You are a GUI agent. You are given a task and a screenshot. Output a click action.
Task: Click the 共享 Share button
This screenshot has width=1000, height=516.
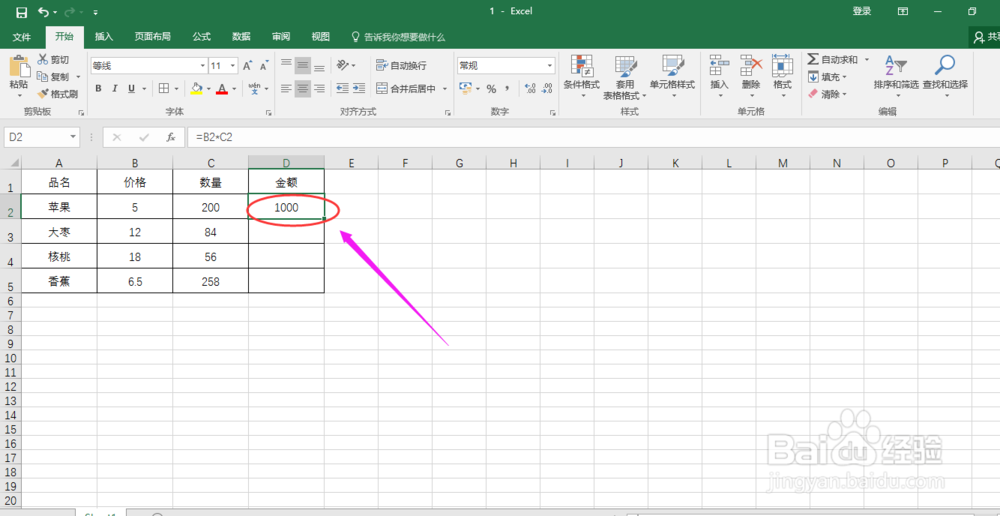pos(984,38)
